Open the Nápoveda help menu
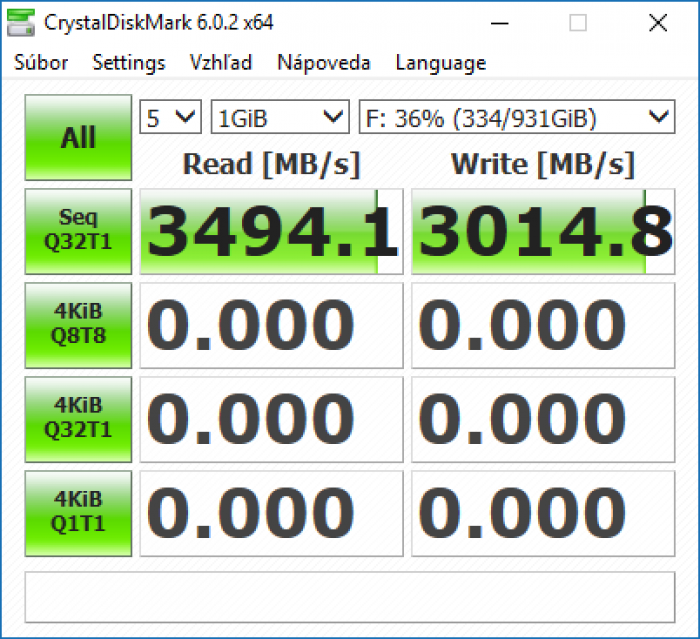The height and width of the screenshot is (639, 700). coord(324,63)
